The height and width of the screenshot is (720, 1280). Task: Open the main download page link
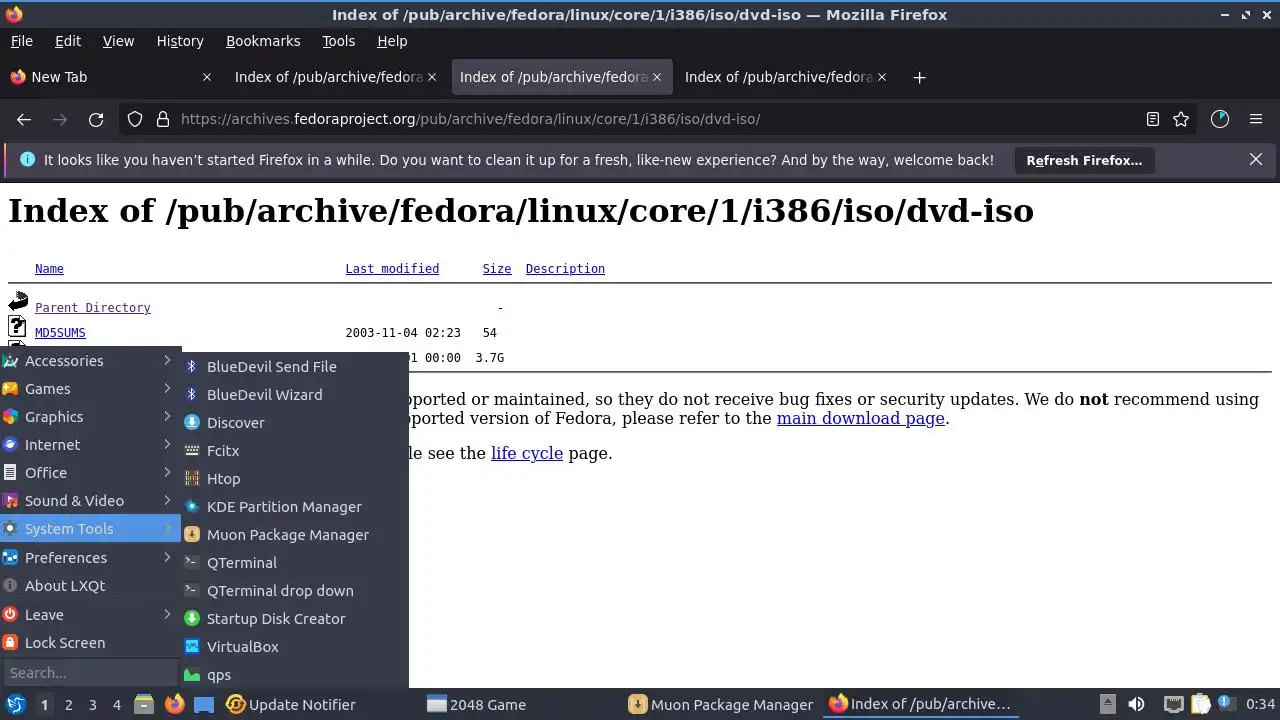point(861,418)
